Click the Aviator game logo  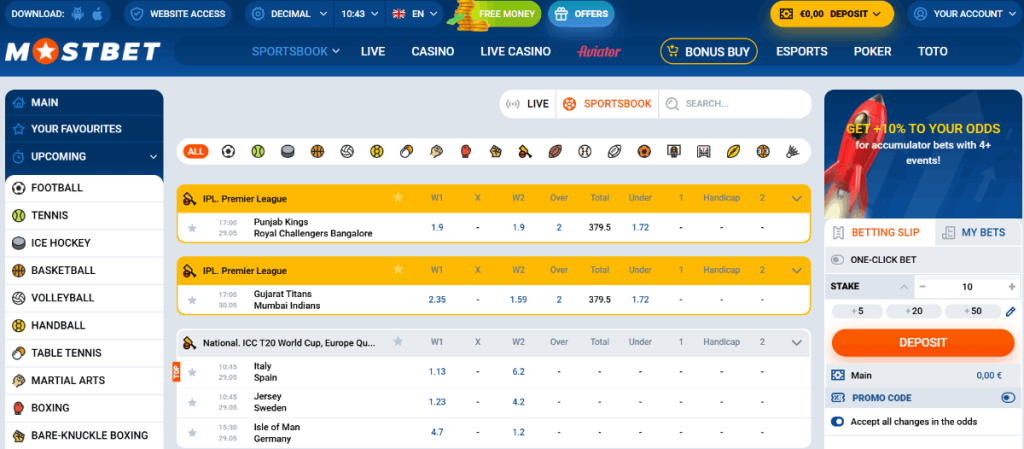click(599, 52)
